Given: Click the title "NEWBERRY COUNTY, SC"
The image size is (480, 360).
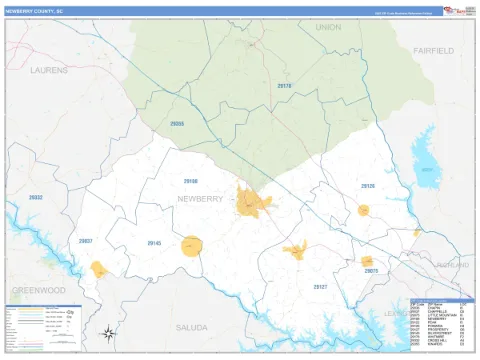Looking at the screenshot, I should pos(34,11).
